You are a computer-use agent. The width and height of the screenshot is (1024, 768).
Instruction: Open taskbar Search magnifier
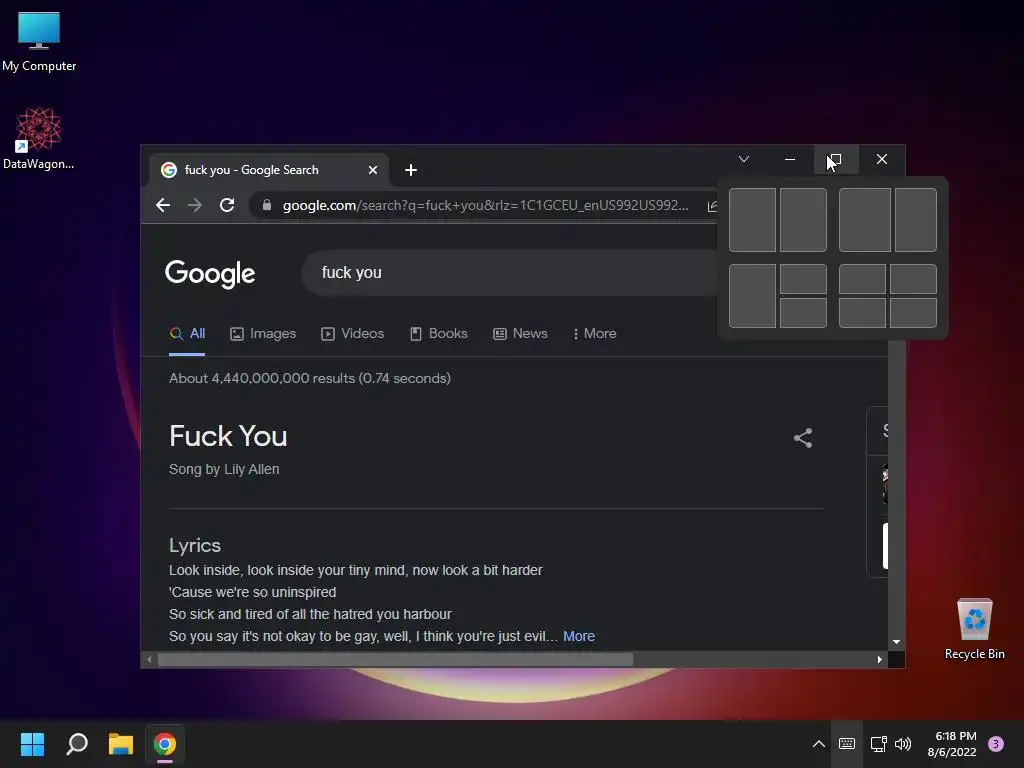[x=77, y=744]
